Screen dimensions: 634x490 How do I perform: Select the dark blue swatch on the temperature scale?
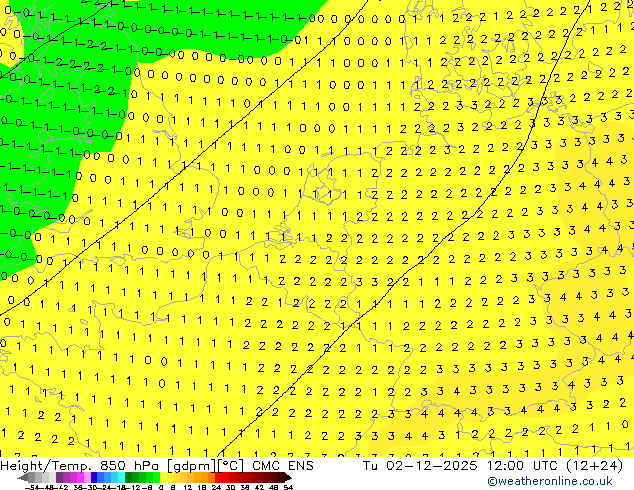[94, 477]
